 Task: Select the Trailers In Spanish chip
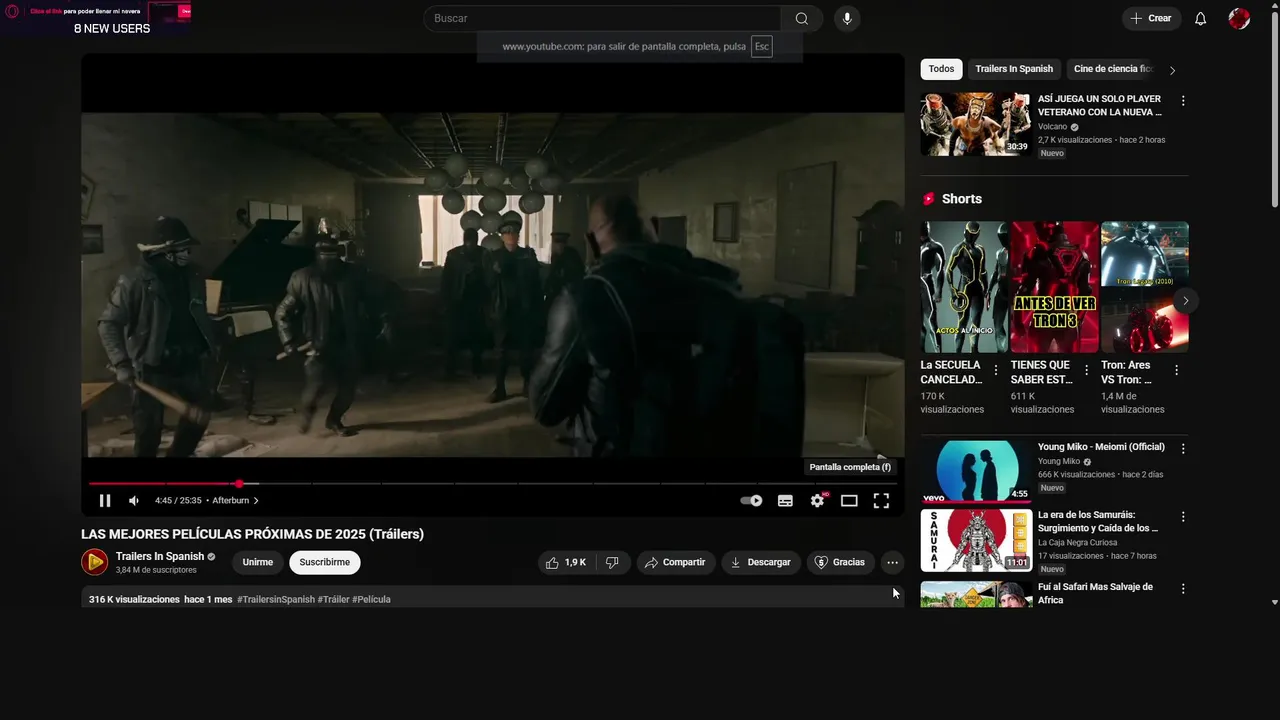1014,69
